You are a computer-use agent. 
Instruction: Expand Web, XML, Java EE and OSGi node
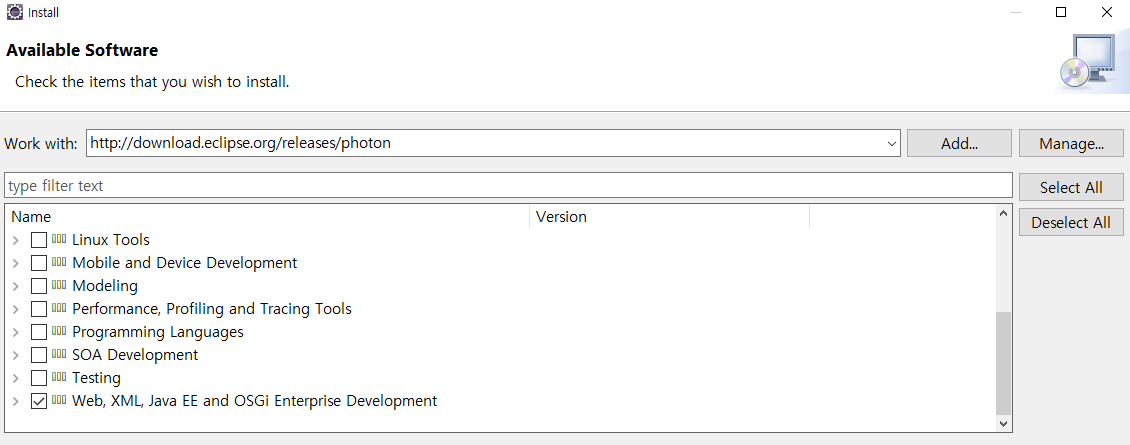coord(16,401)
